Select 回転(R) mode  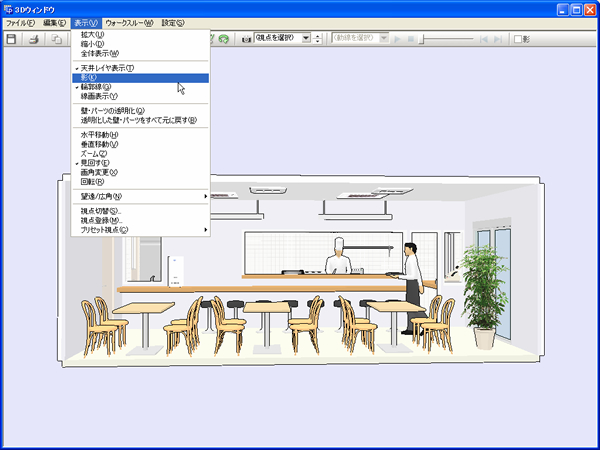[140, 182]
